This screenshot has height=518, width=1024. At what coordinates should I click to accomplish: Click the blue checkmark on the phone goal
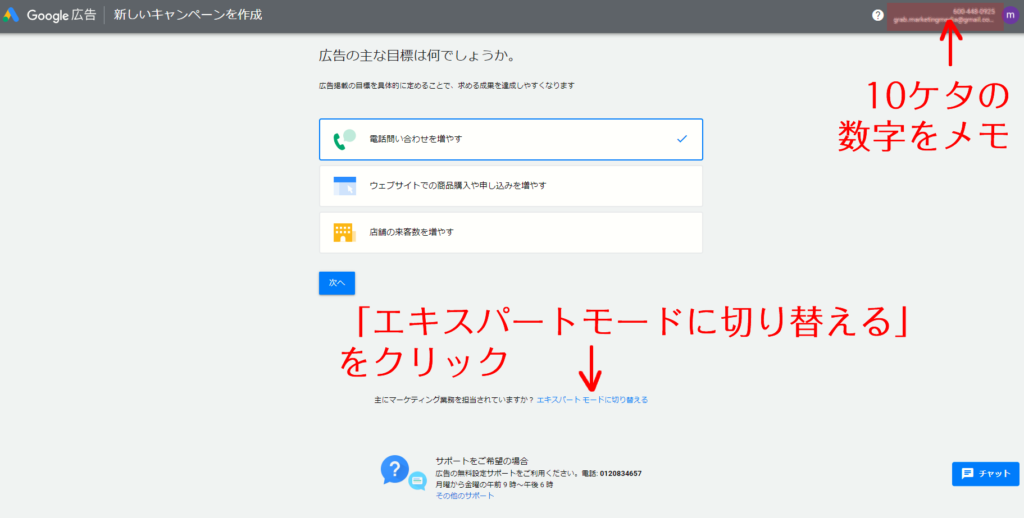[682, 138]
